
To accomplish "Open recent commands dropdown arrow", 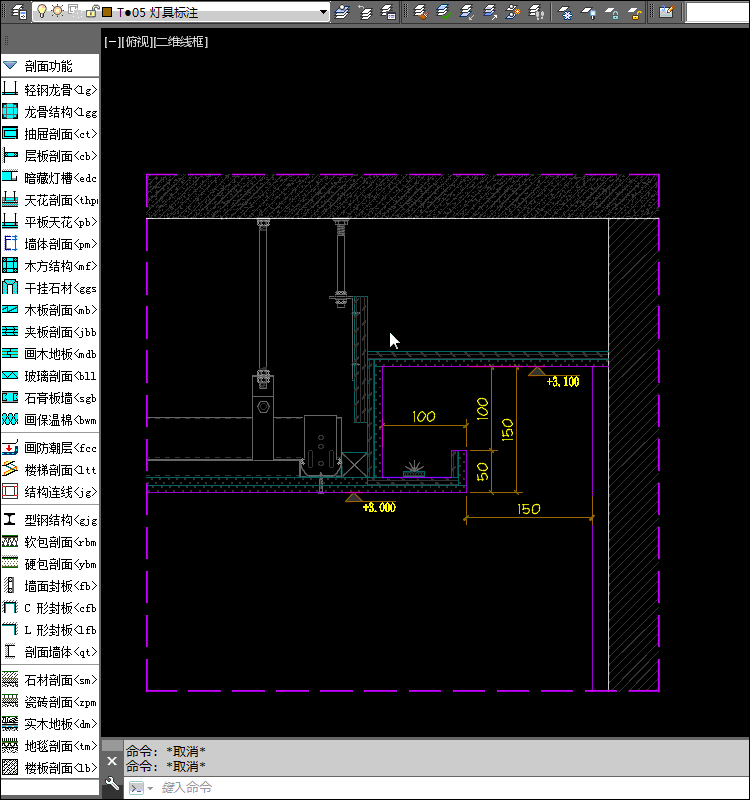I will coord(150,788).
